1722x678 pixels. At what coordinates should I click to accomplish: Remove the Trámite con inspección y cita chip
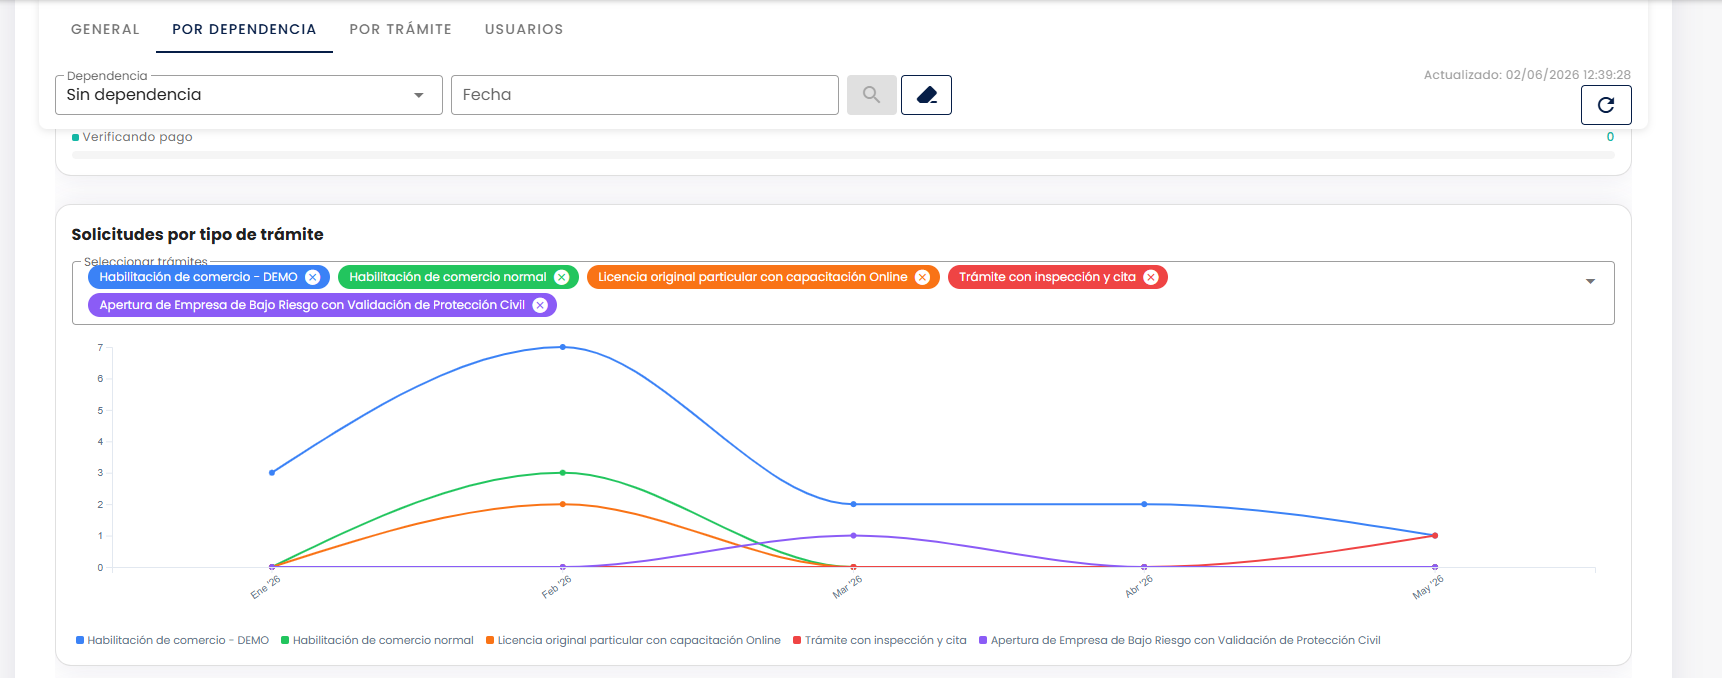click(1151, 277)
